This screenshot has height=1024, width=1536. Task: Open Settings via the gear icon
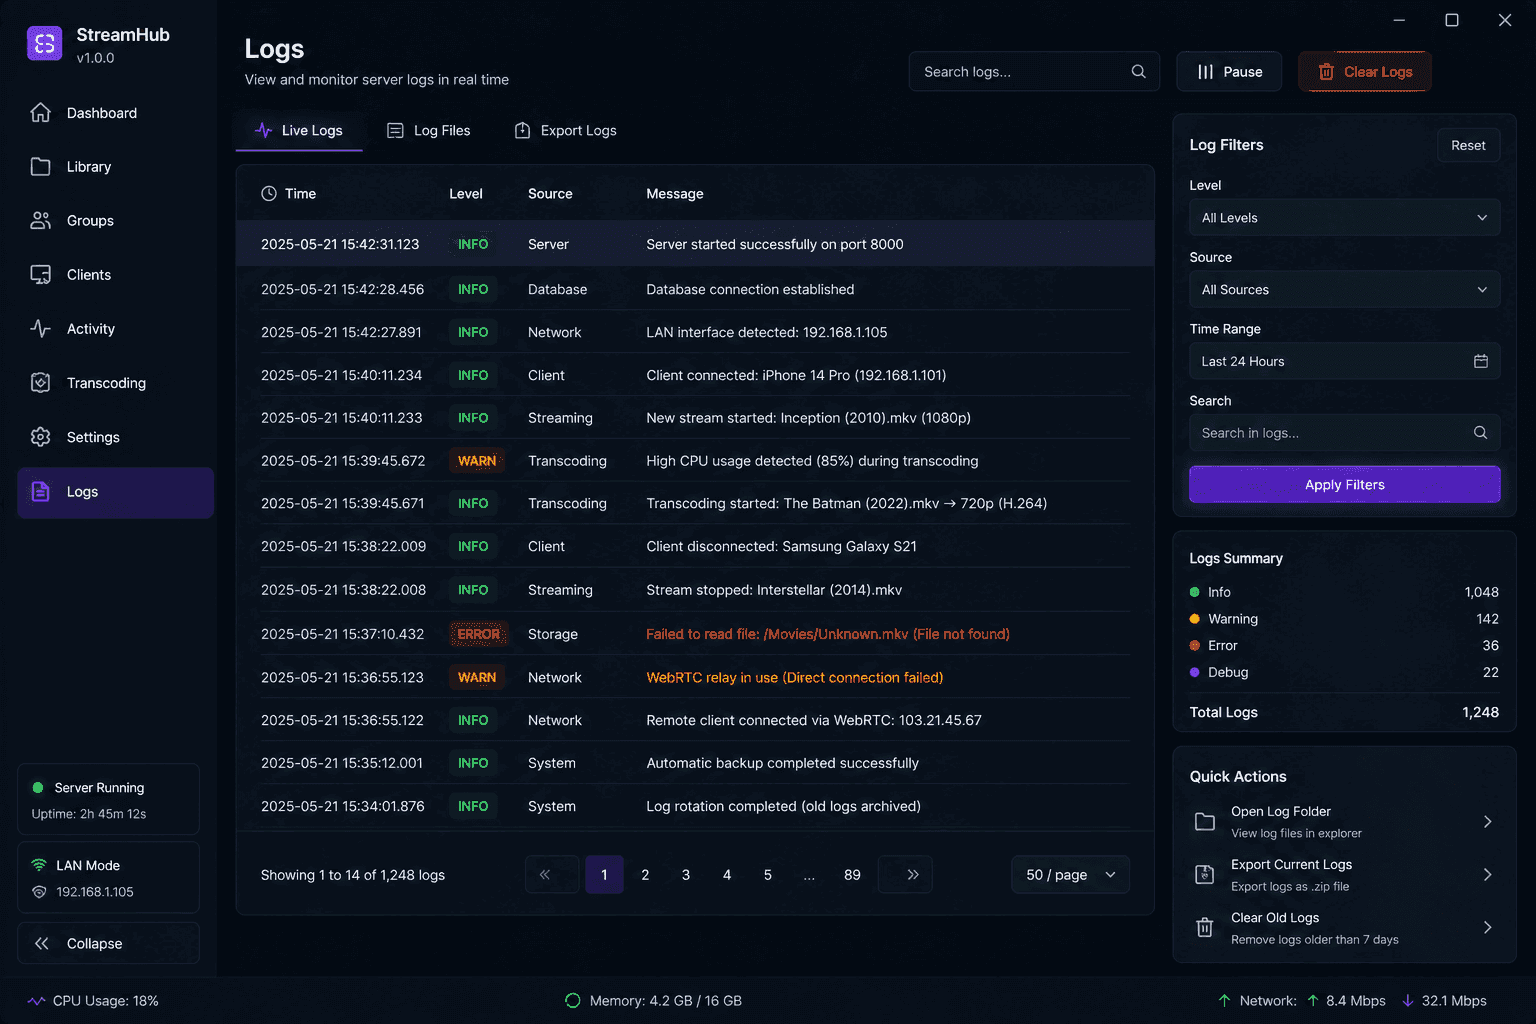(x=40, y=437)
